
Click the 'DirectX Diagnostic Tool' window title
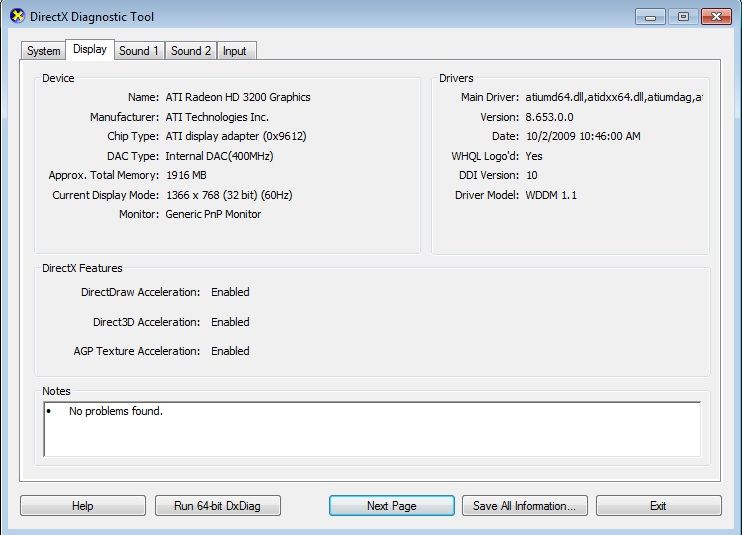(92, 17)
